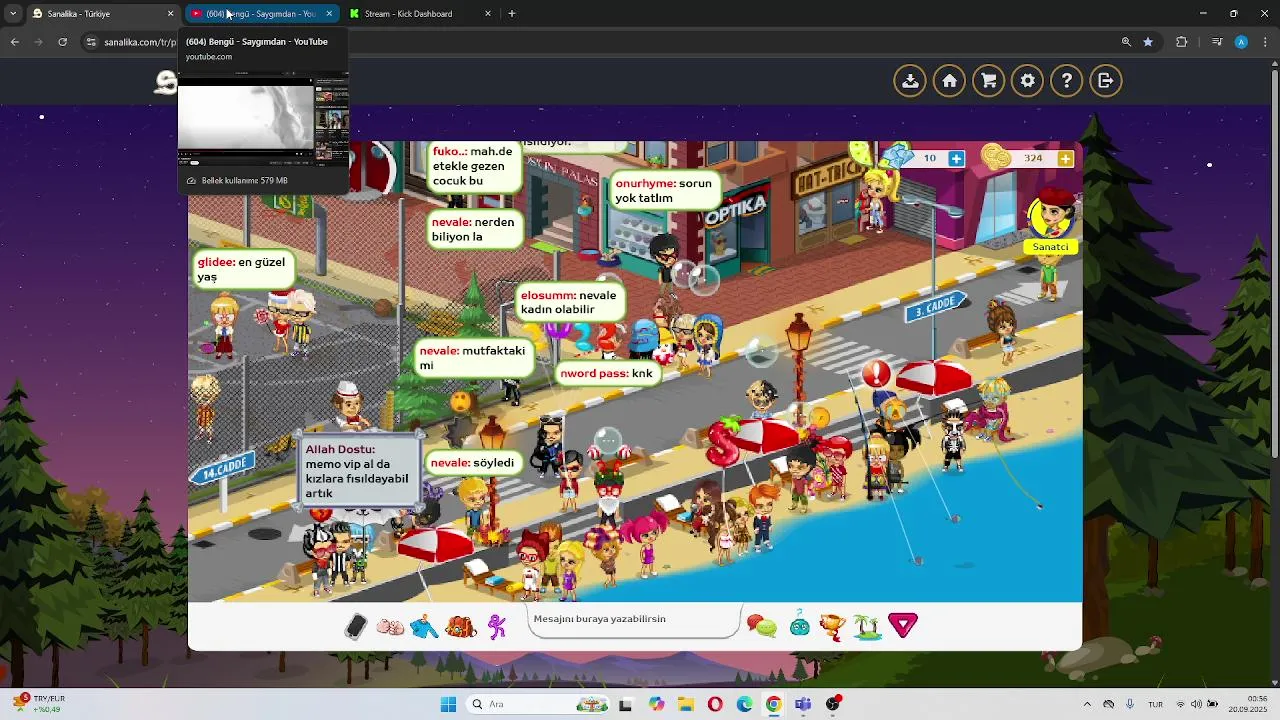This screenshot has height=720, width=1280.
Task: Open the media control playlist icon
Action: click(1217, 42)
